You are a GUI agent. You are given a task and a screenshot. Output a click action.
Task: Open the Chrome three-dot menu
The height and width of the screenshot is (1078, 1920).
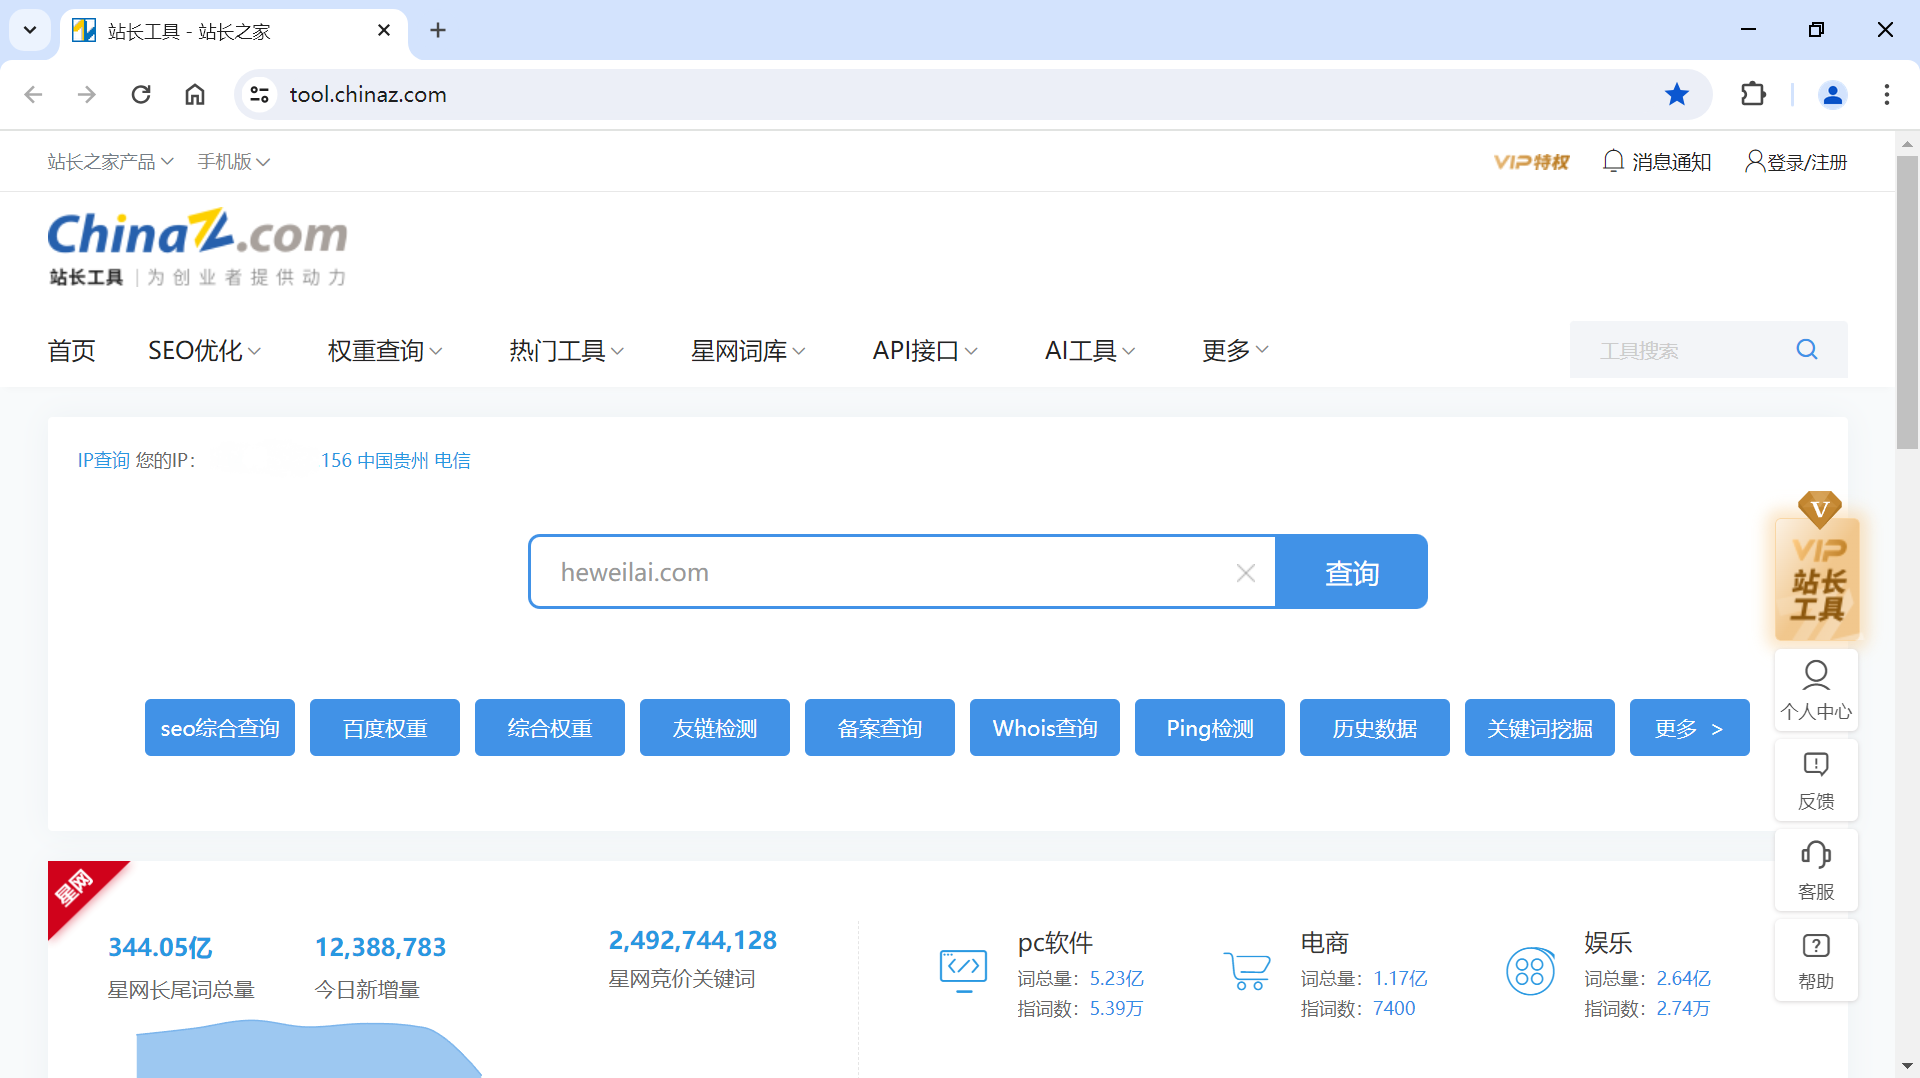(1887, 94)
